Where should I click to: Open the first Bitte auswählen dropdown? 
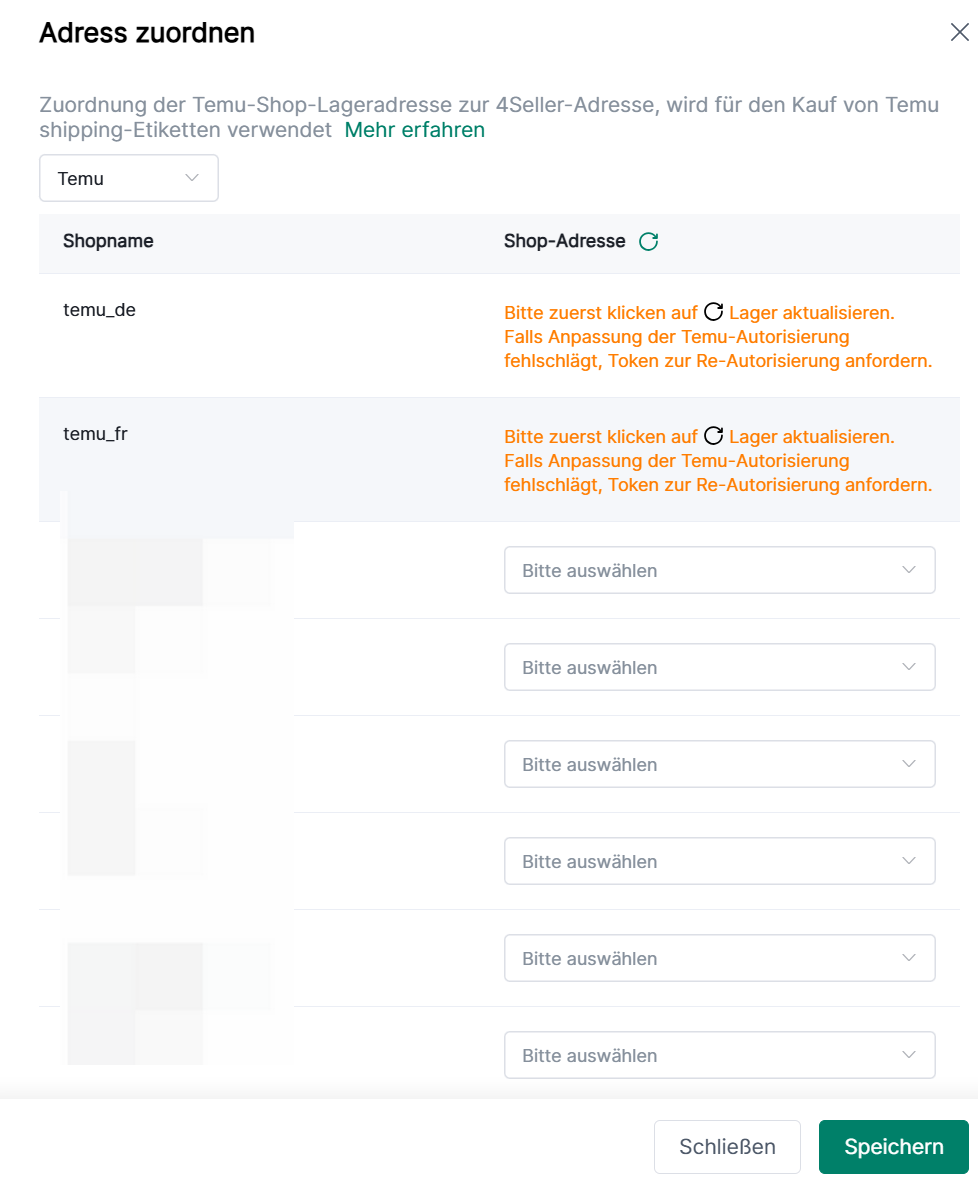[719, 570]
